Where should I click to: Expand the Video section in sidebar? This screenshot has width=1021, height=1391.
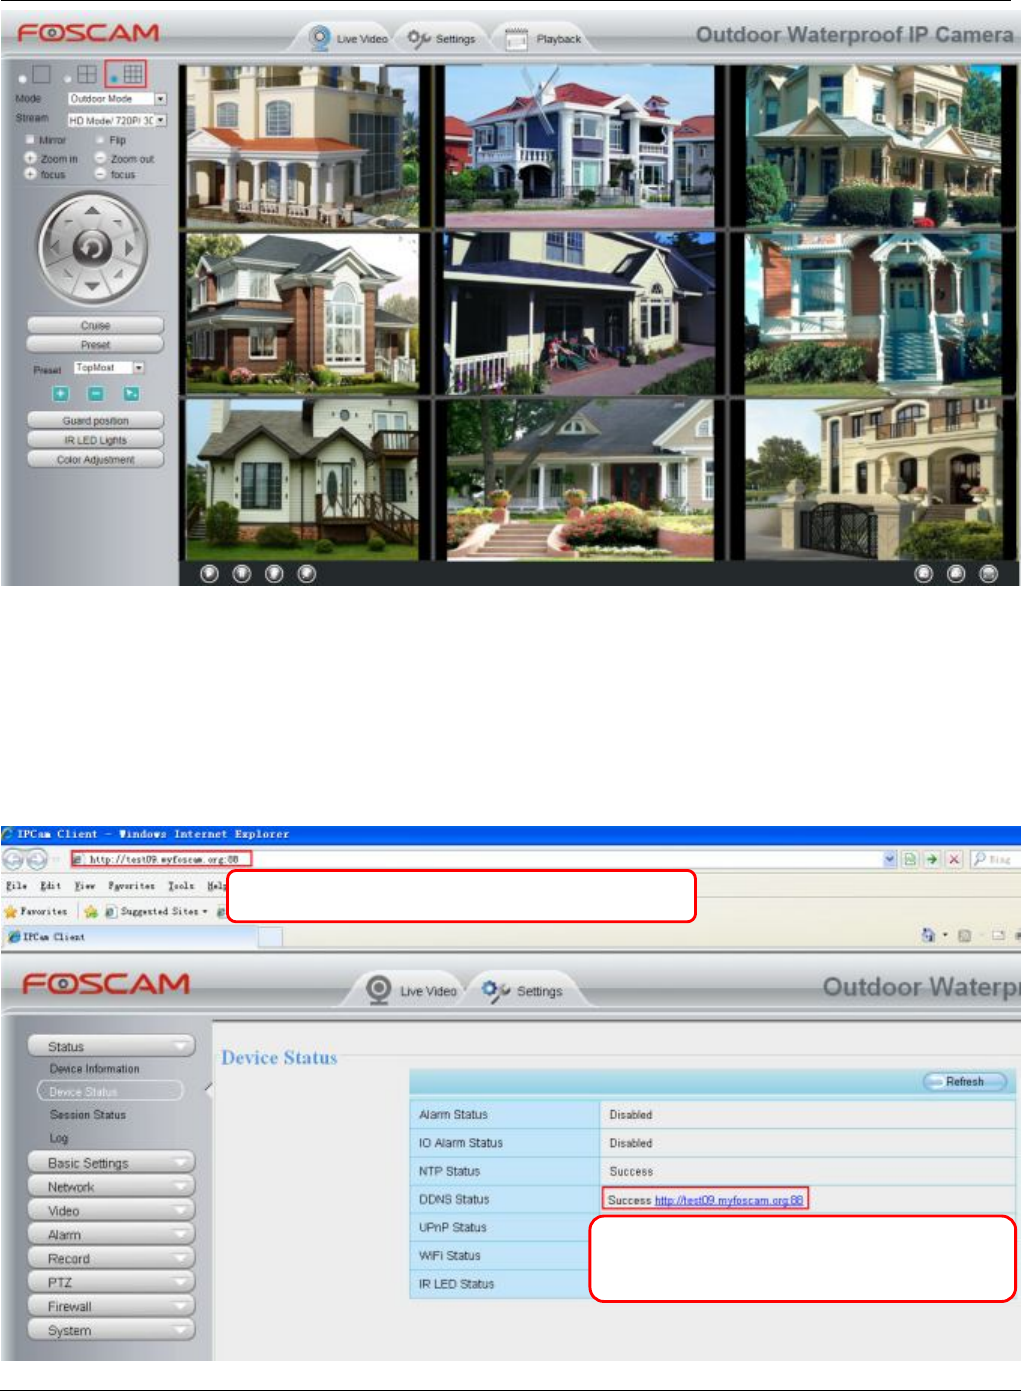click(111, 1211)
